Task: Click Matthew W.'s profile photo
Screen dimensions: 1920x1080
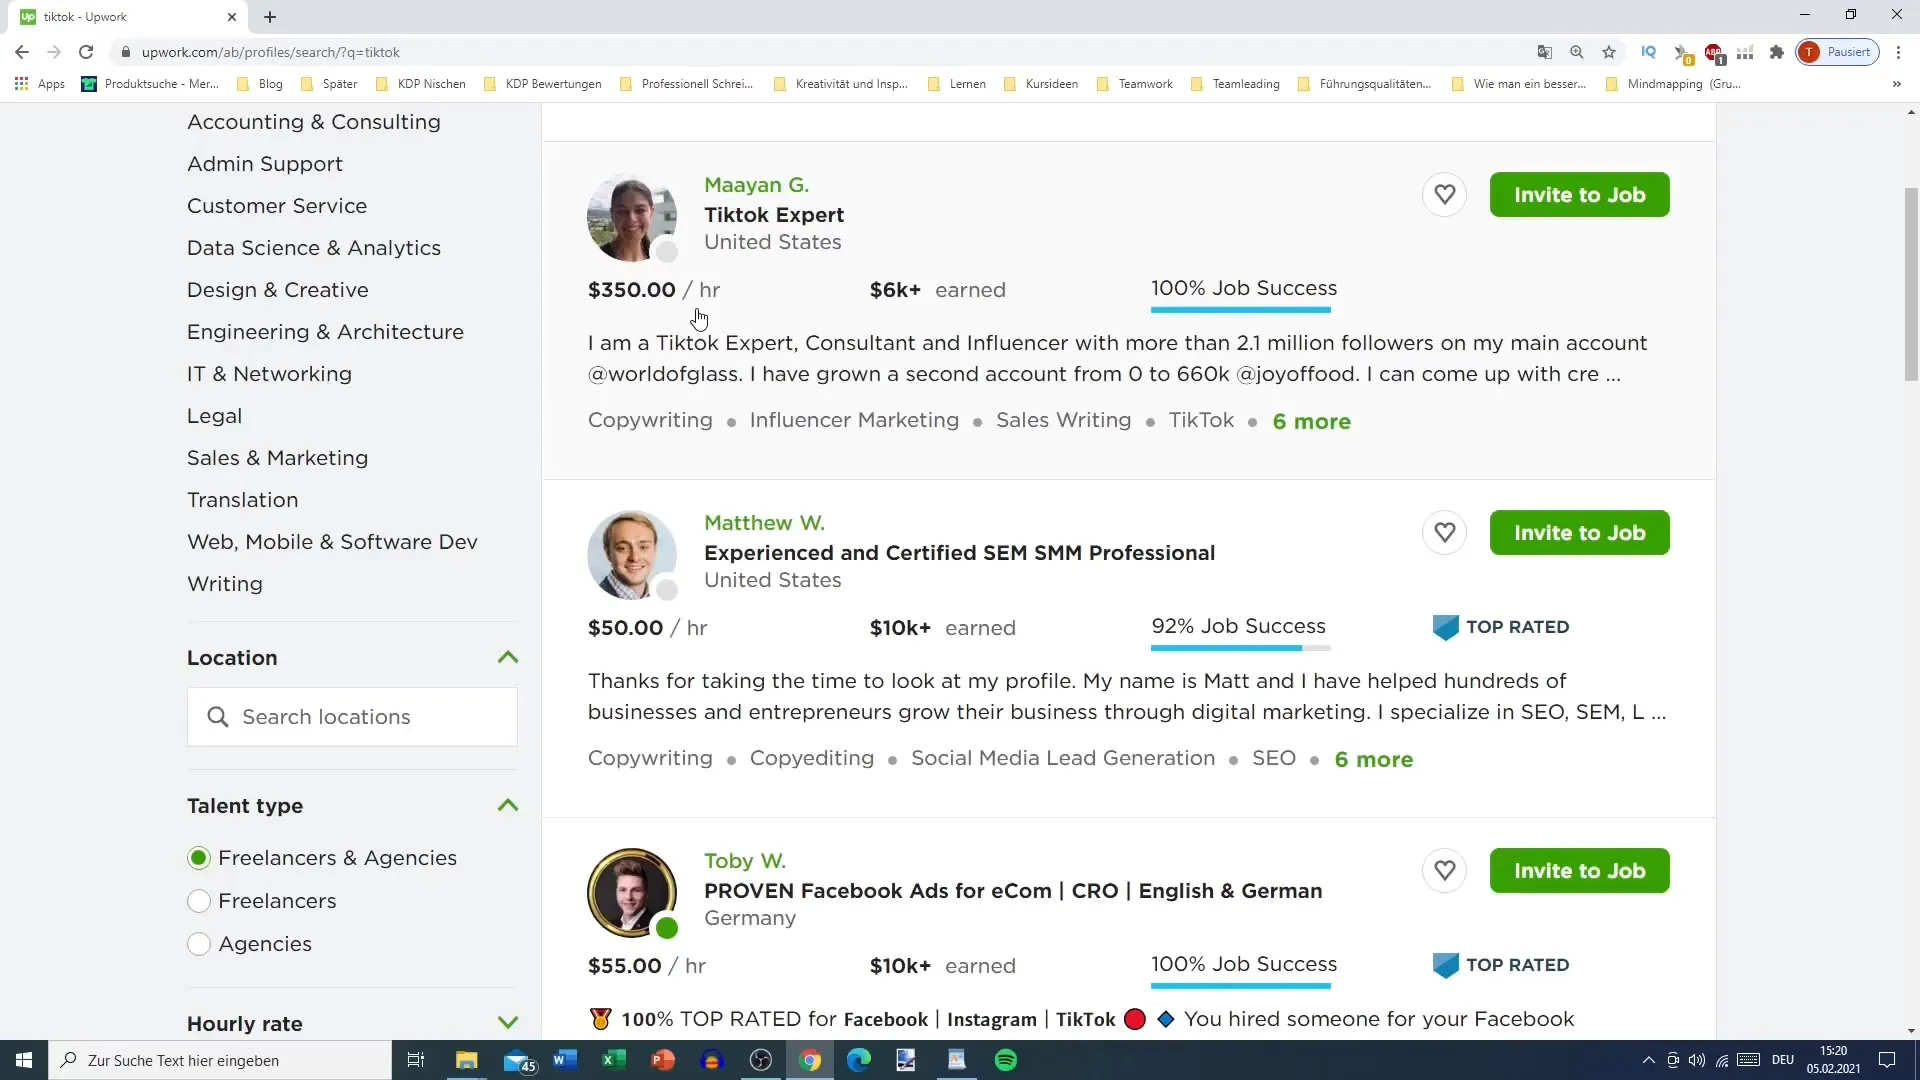Action: pos(631,555)
